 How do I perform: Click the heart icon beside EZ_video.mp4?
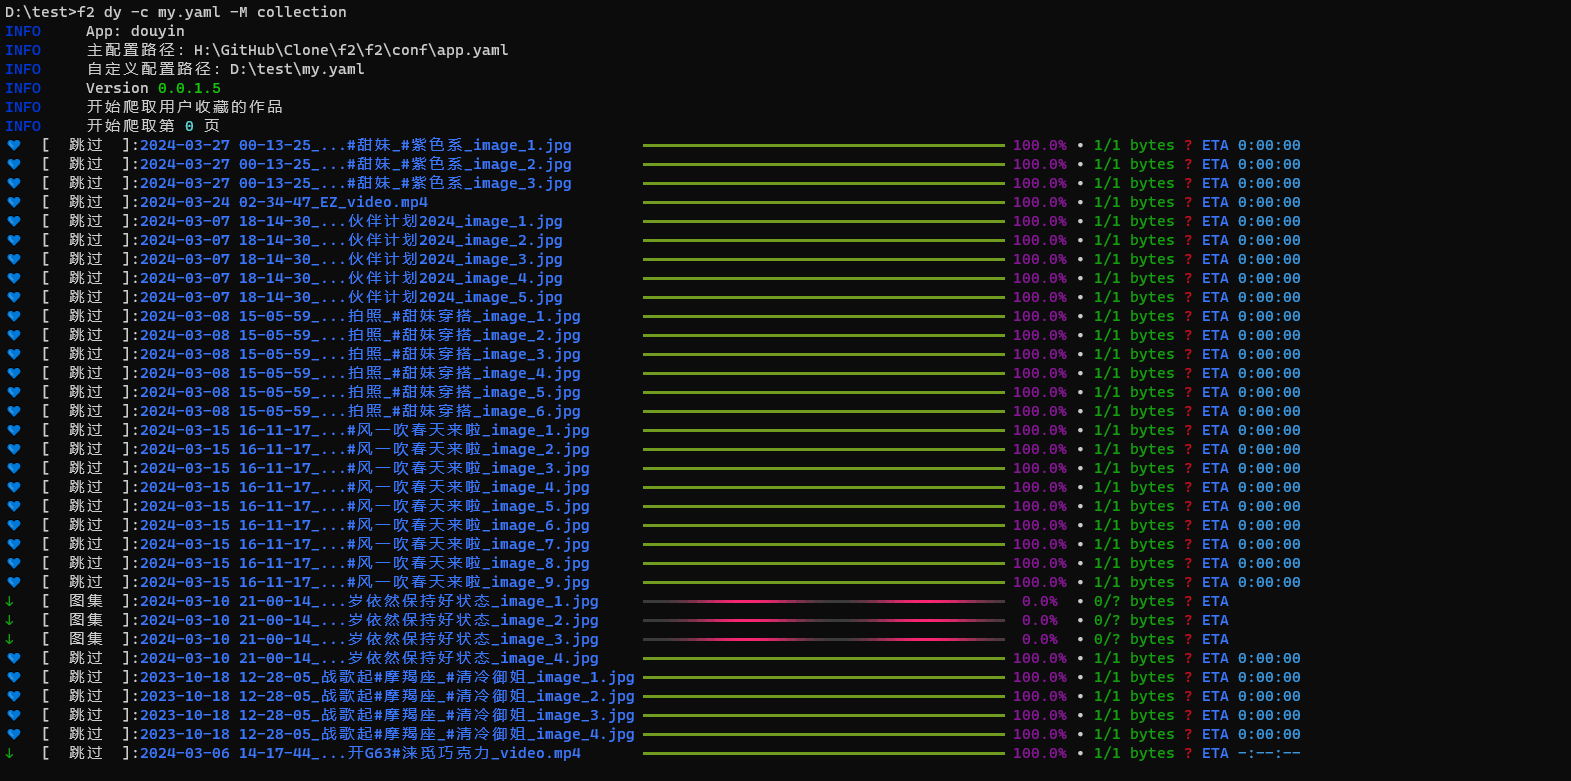[14, 202]
